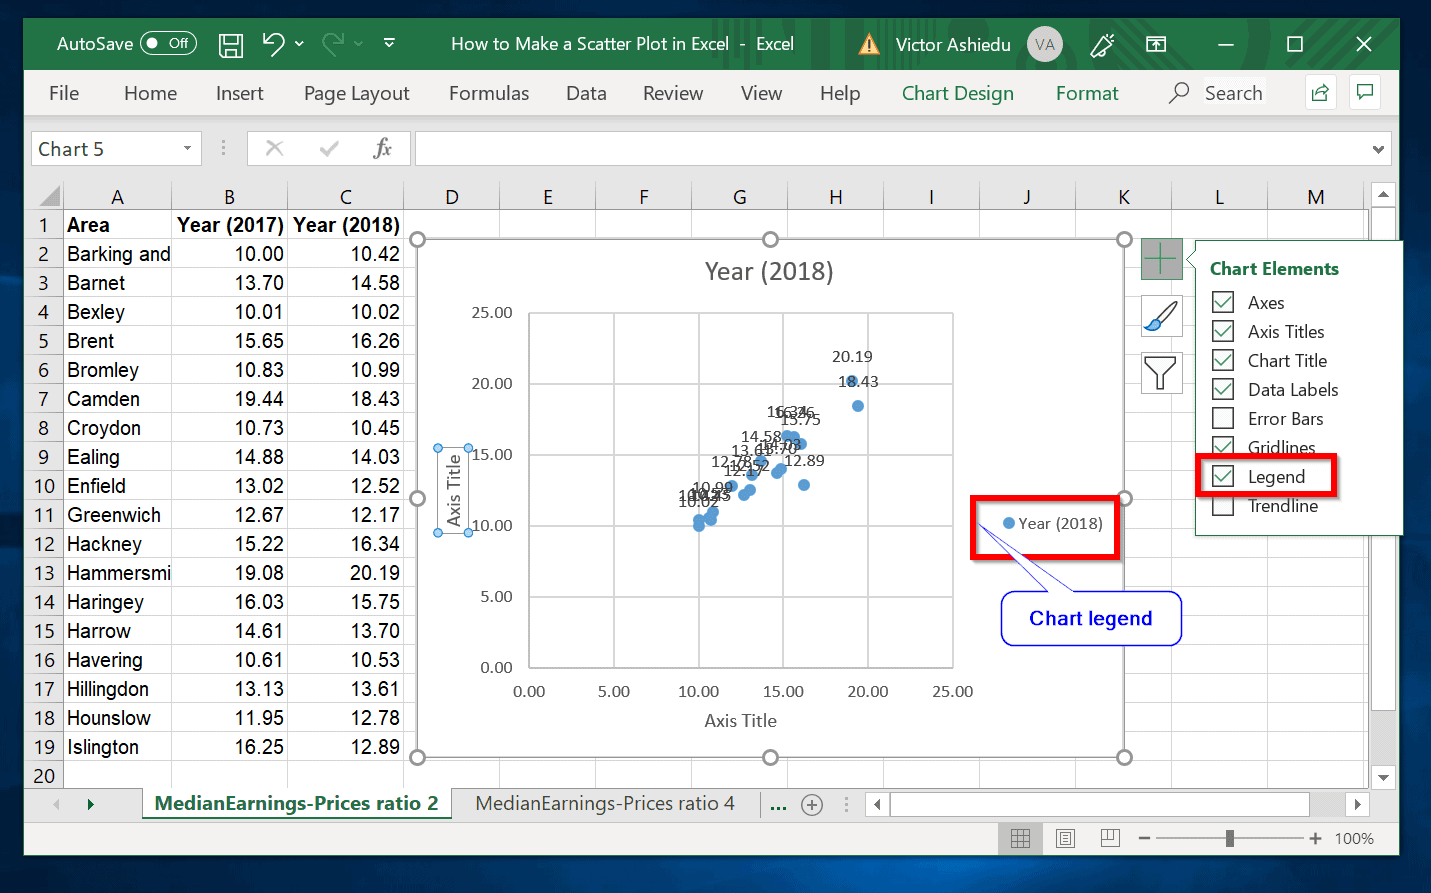
Task: Click the New Sheet plus button
Action: [812, 803]
